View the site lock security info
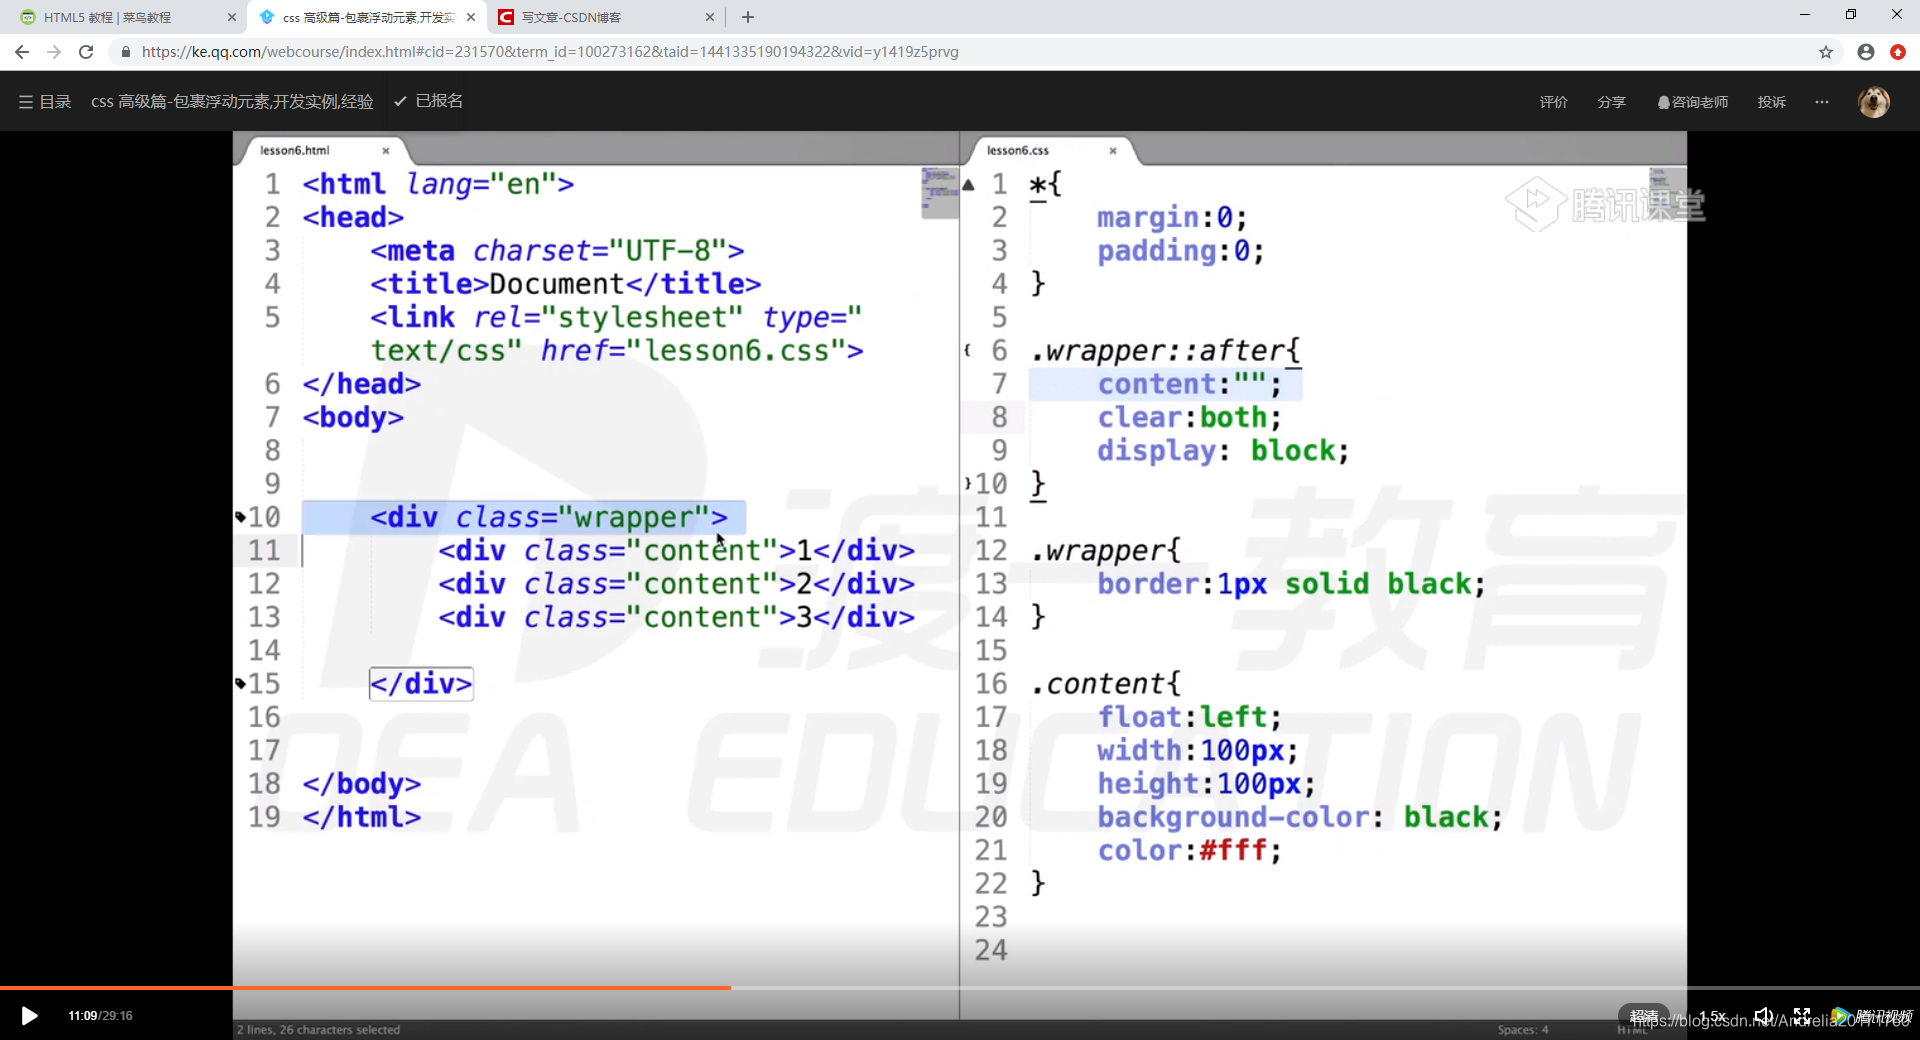The image size is (1920, 1040). pos(125,52)
